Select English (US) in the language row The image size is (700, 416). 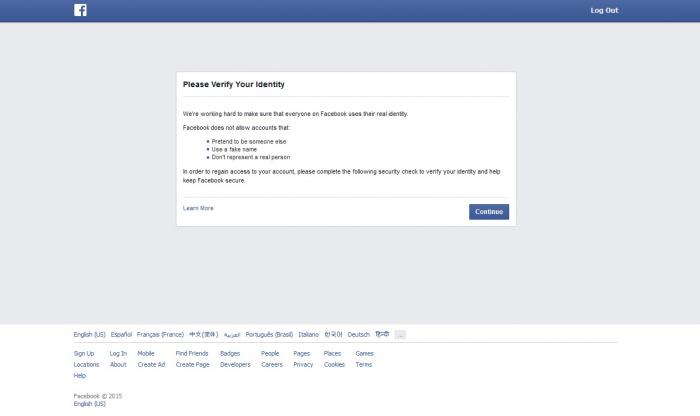pos(90,334)
